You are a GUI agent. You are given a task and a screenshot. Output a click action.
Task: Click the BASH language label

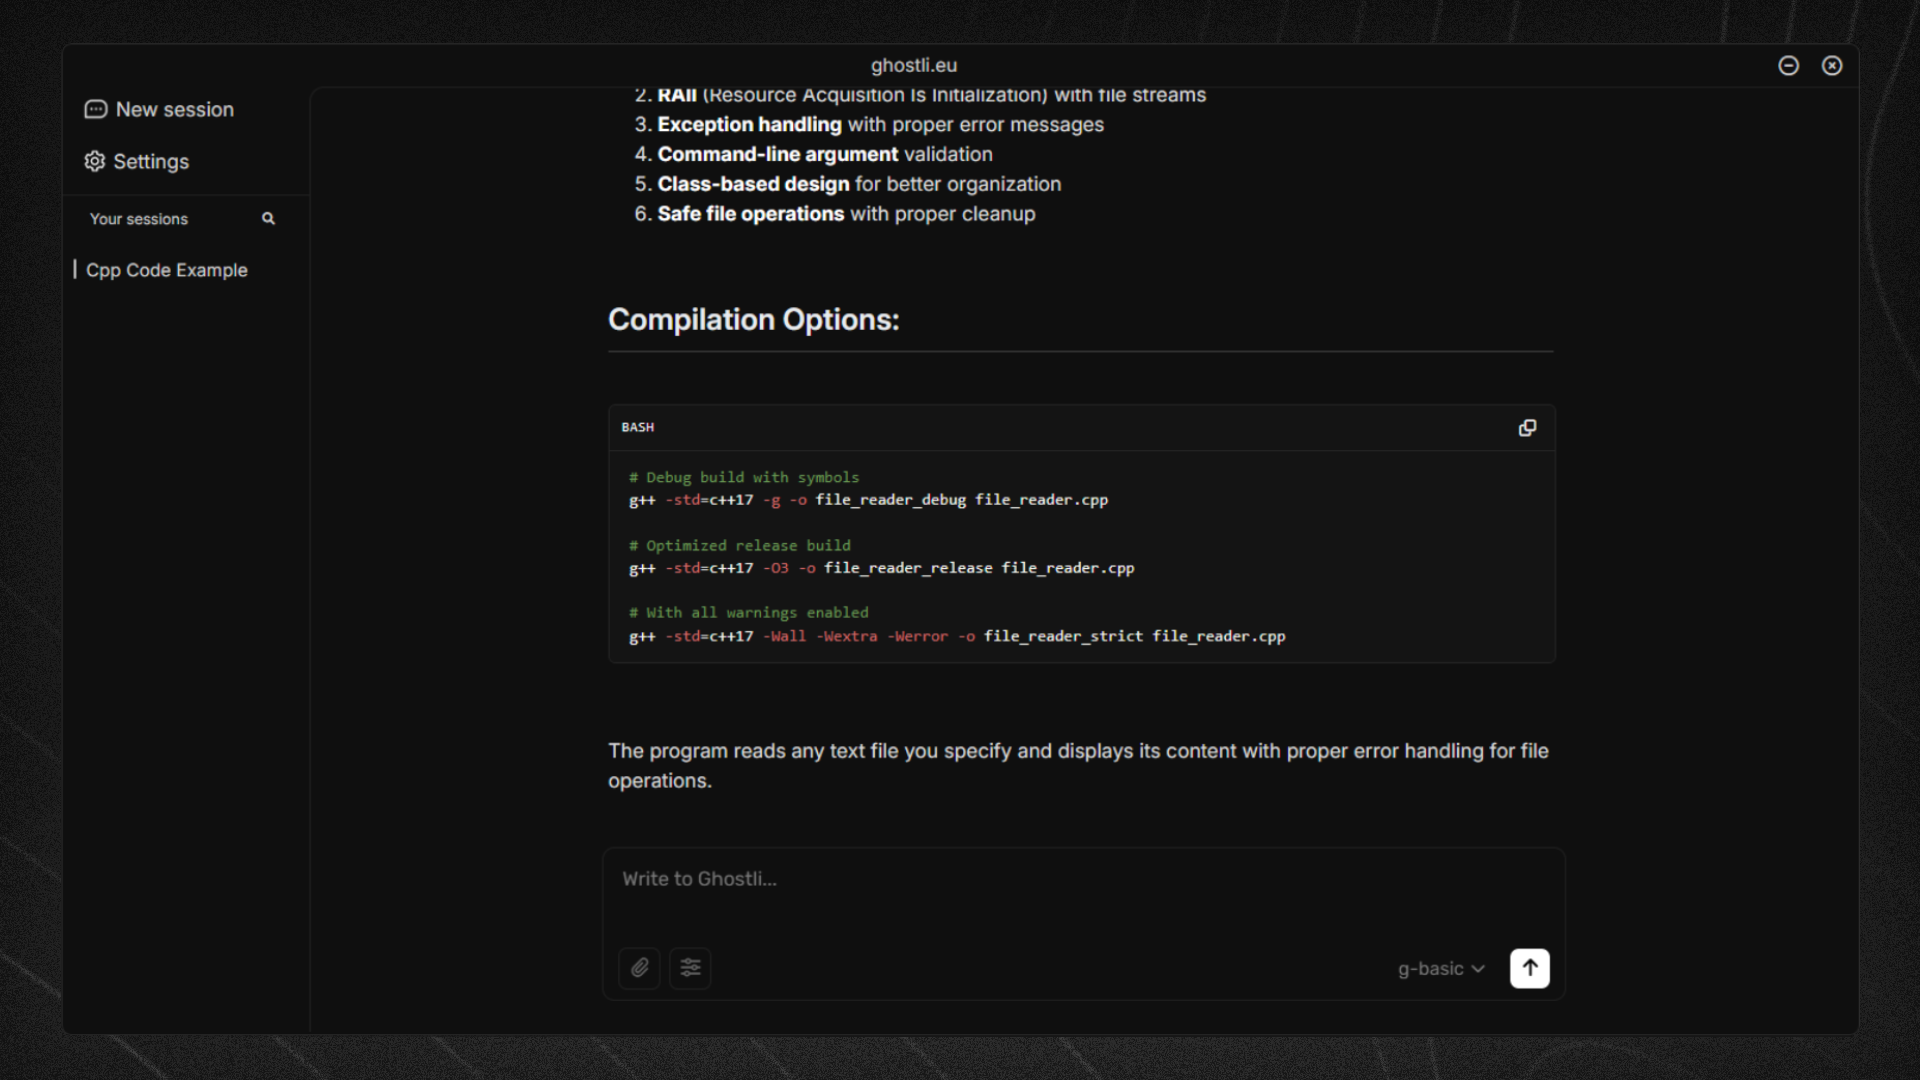[x=638, y=427]
